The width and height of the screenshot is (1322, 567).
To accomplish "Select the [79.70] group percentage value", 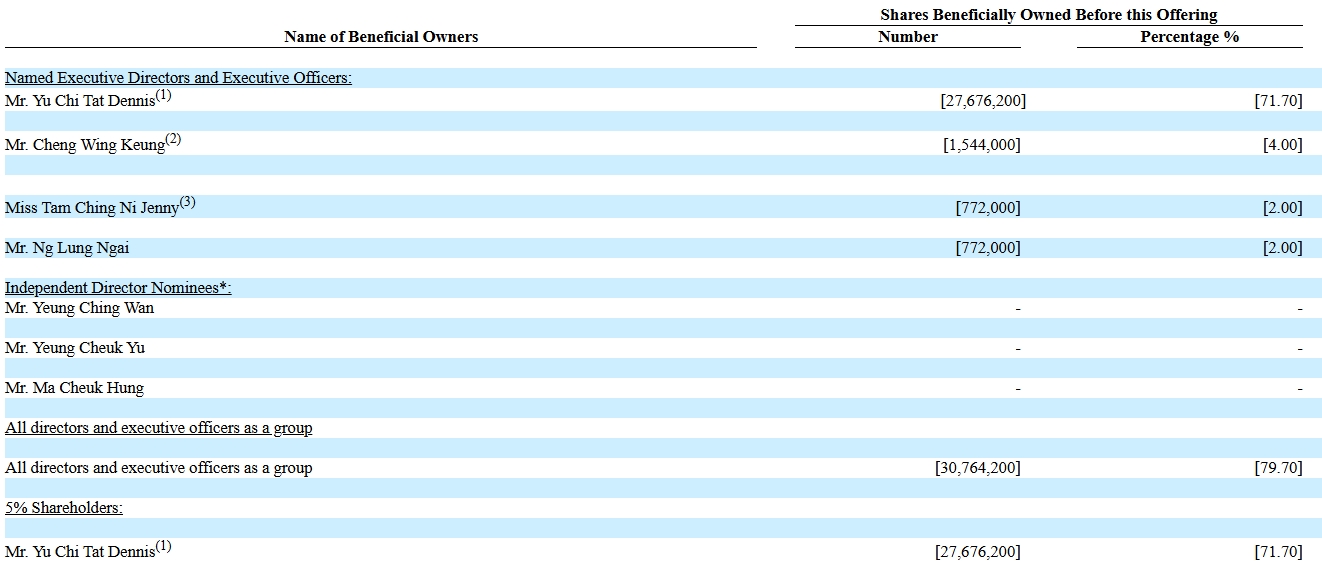I will [x=1278, y=468].
